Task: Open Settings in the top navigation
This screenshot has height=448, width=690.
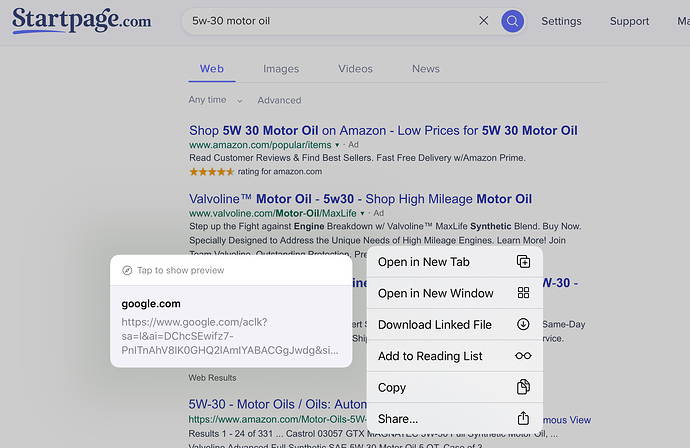Action: point(561,21)
